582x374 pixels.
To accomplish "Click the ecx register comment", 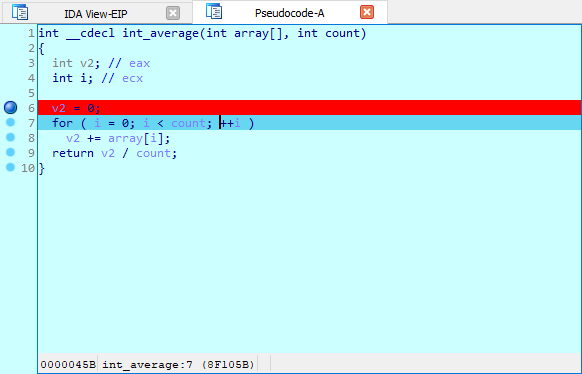I will (133, 78).
